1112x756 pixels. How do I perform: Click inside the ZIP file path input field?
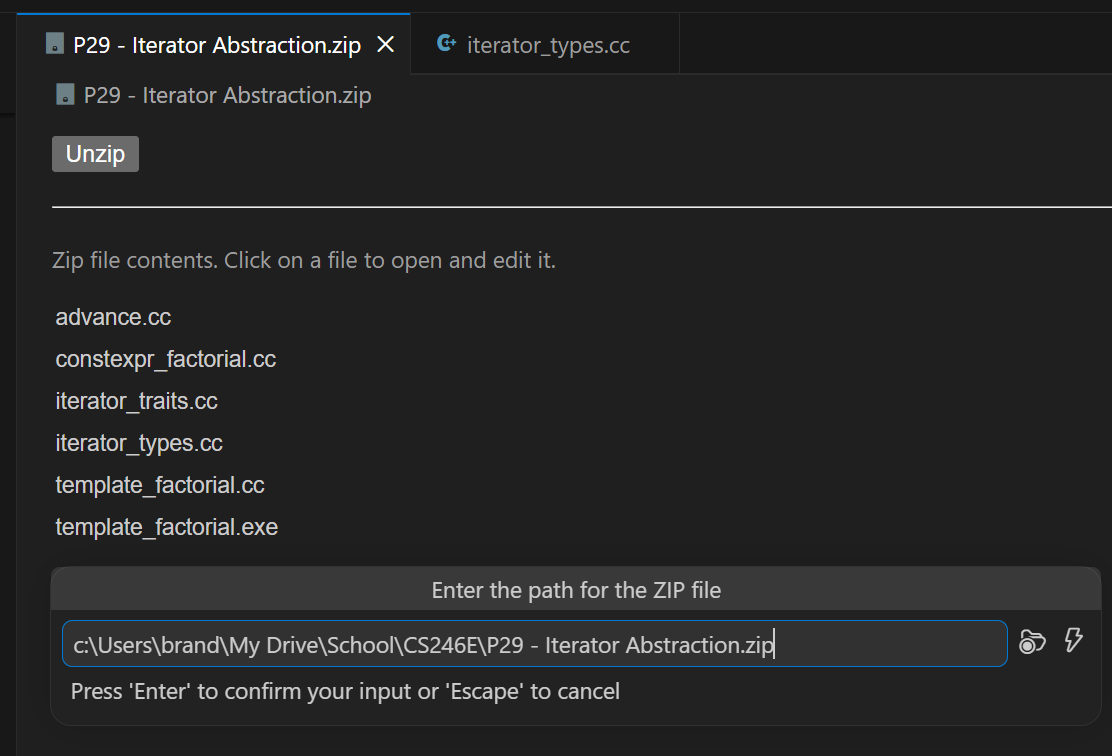535,644
